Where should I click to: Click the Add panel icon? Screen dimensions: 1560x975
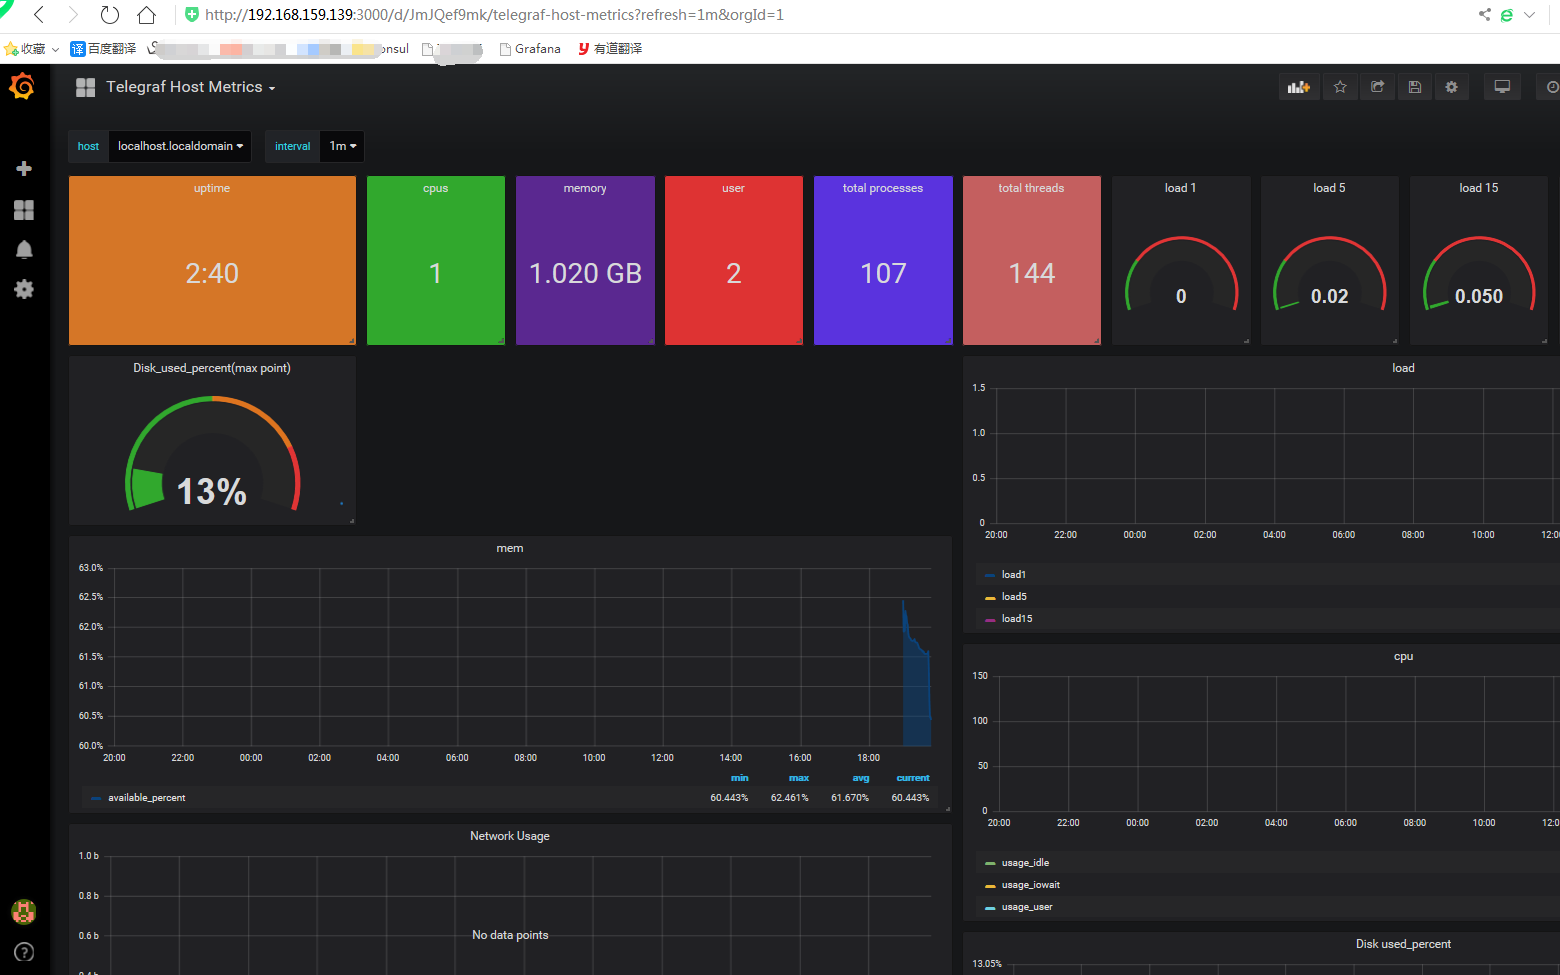[x=1299, y=87]
